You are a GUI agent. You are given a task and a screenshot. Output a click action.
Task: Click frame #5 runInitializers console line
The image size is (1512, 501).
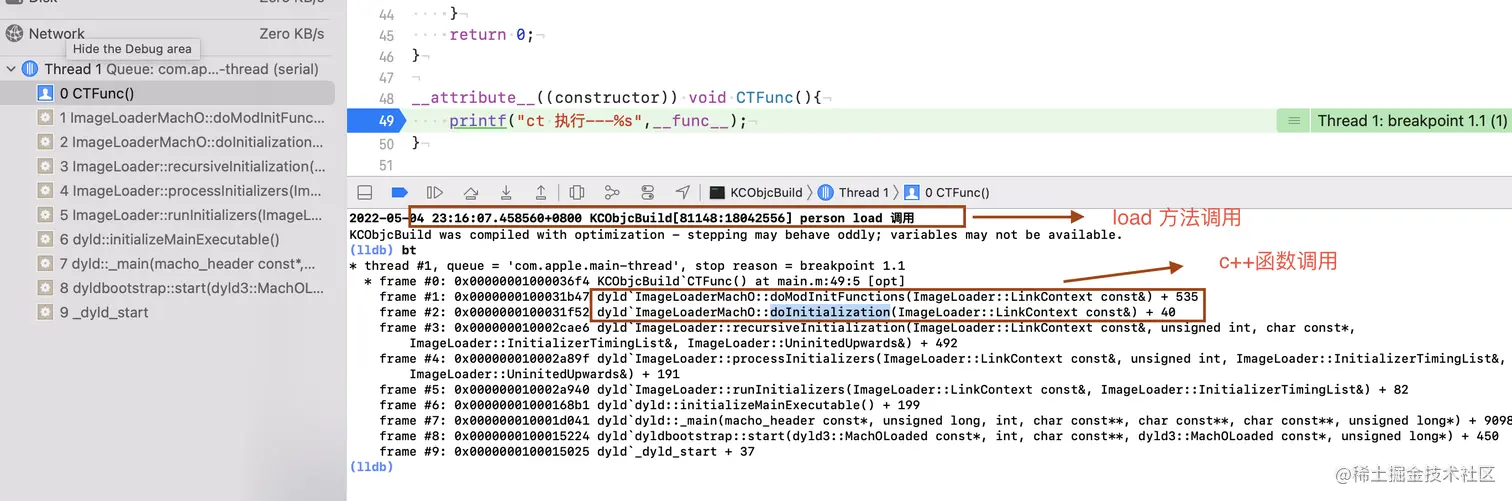pos(893,389)
